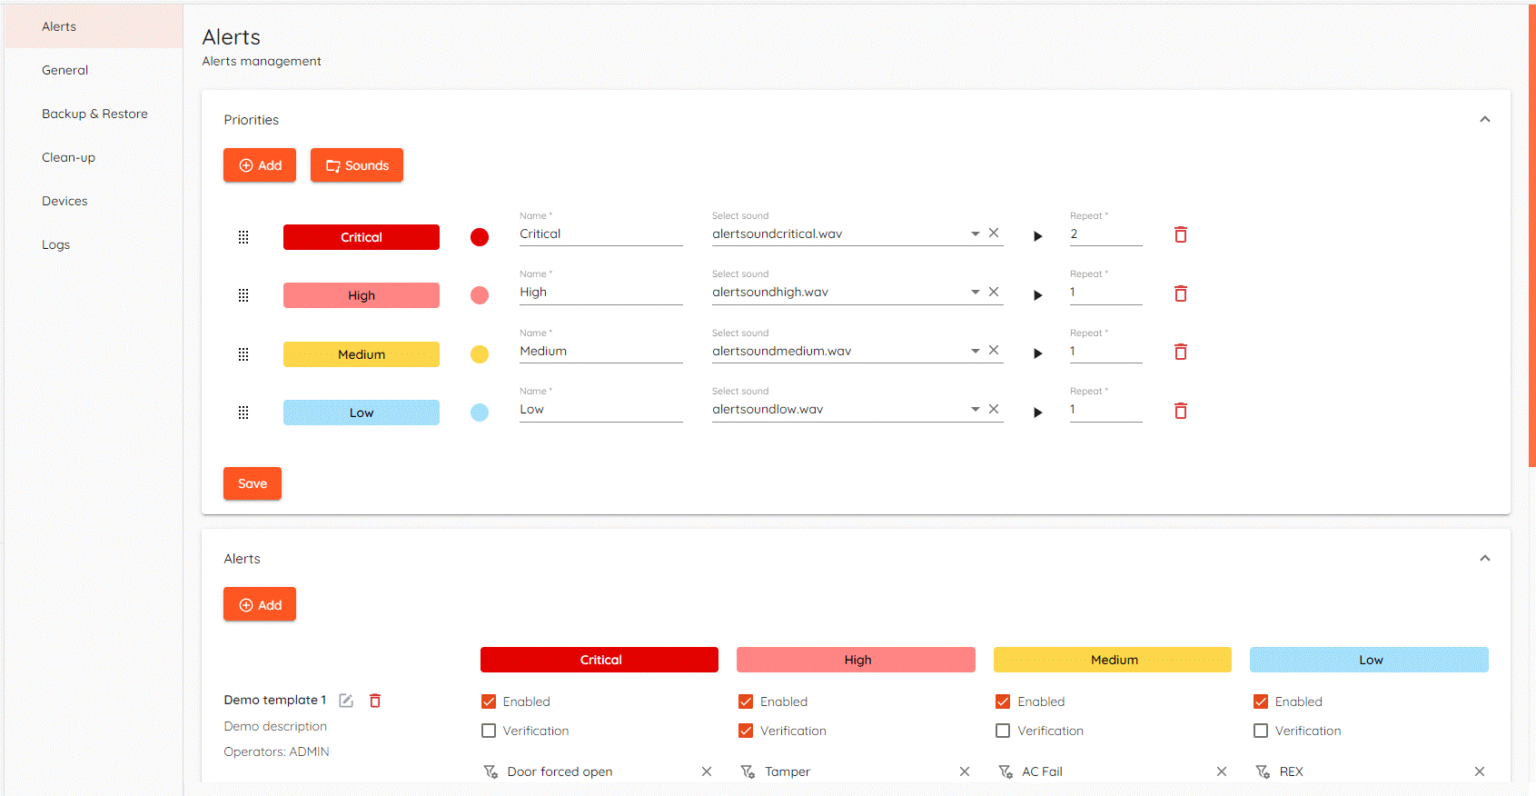Screen dimensions: 1536x796
Task: Open the Sounds manager
Action: [x=356, y=164]
